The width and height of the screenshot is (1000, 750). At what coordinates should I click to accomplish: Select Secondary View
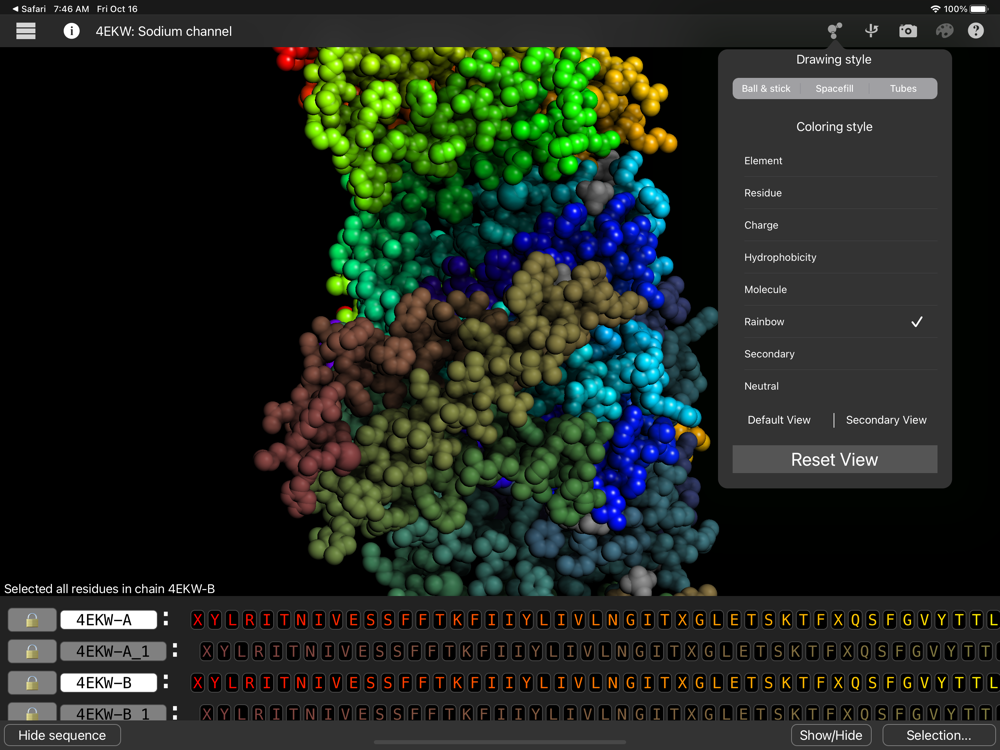coord(886,420)
